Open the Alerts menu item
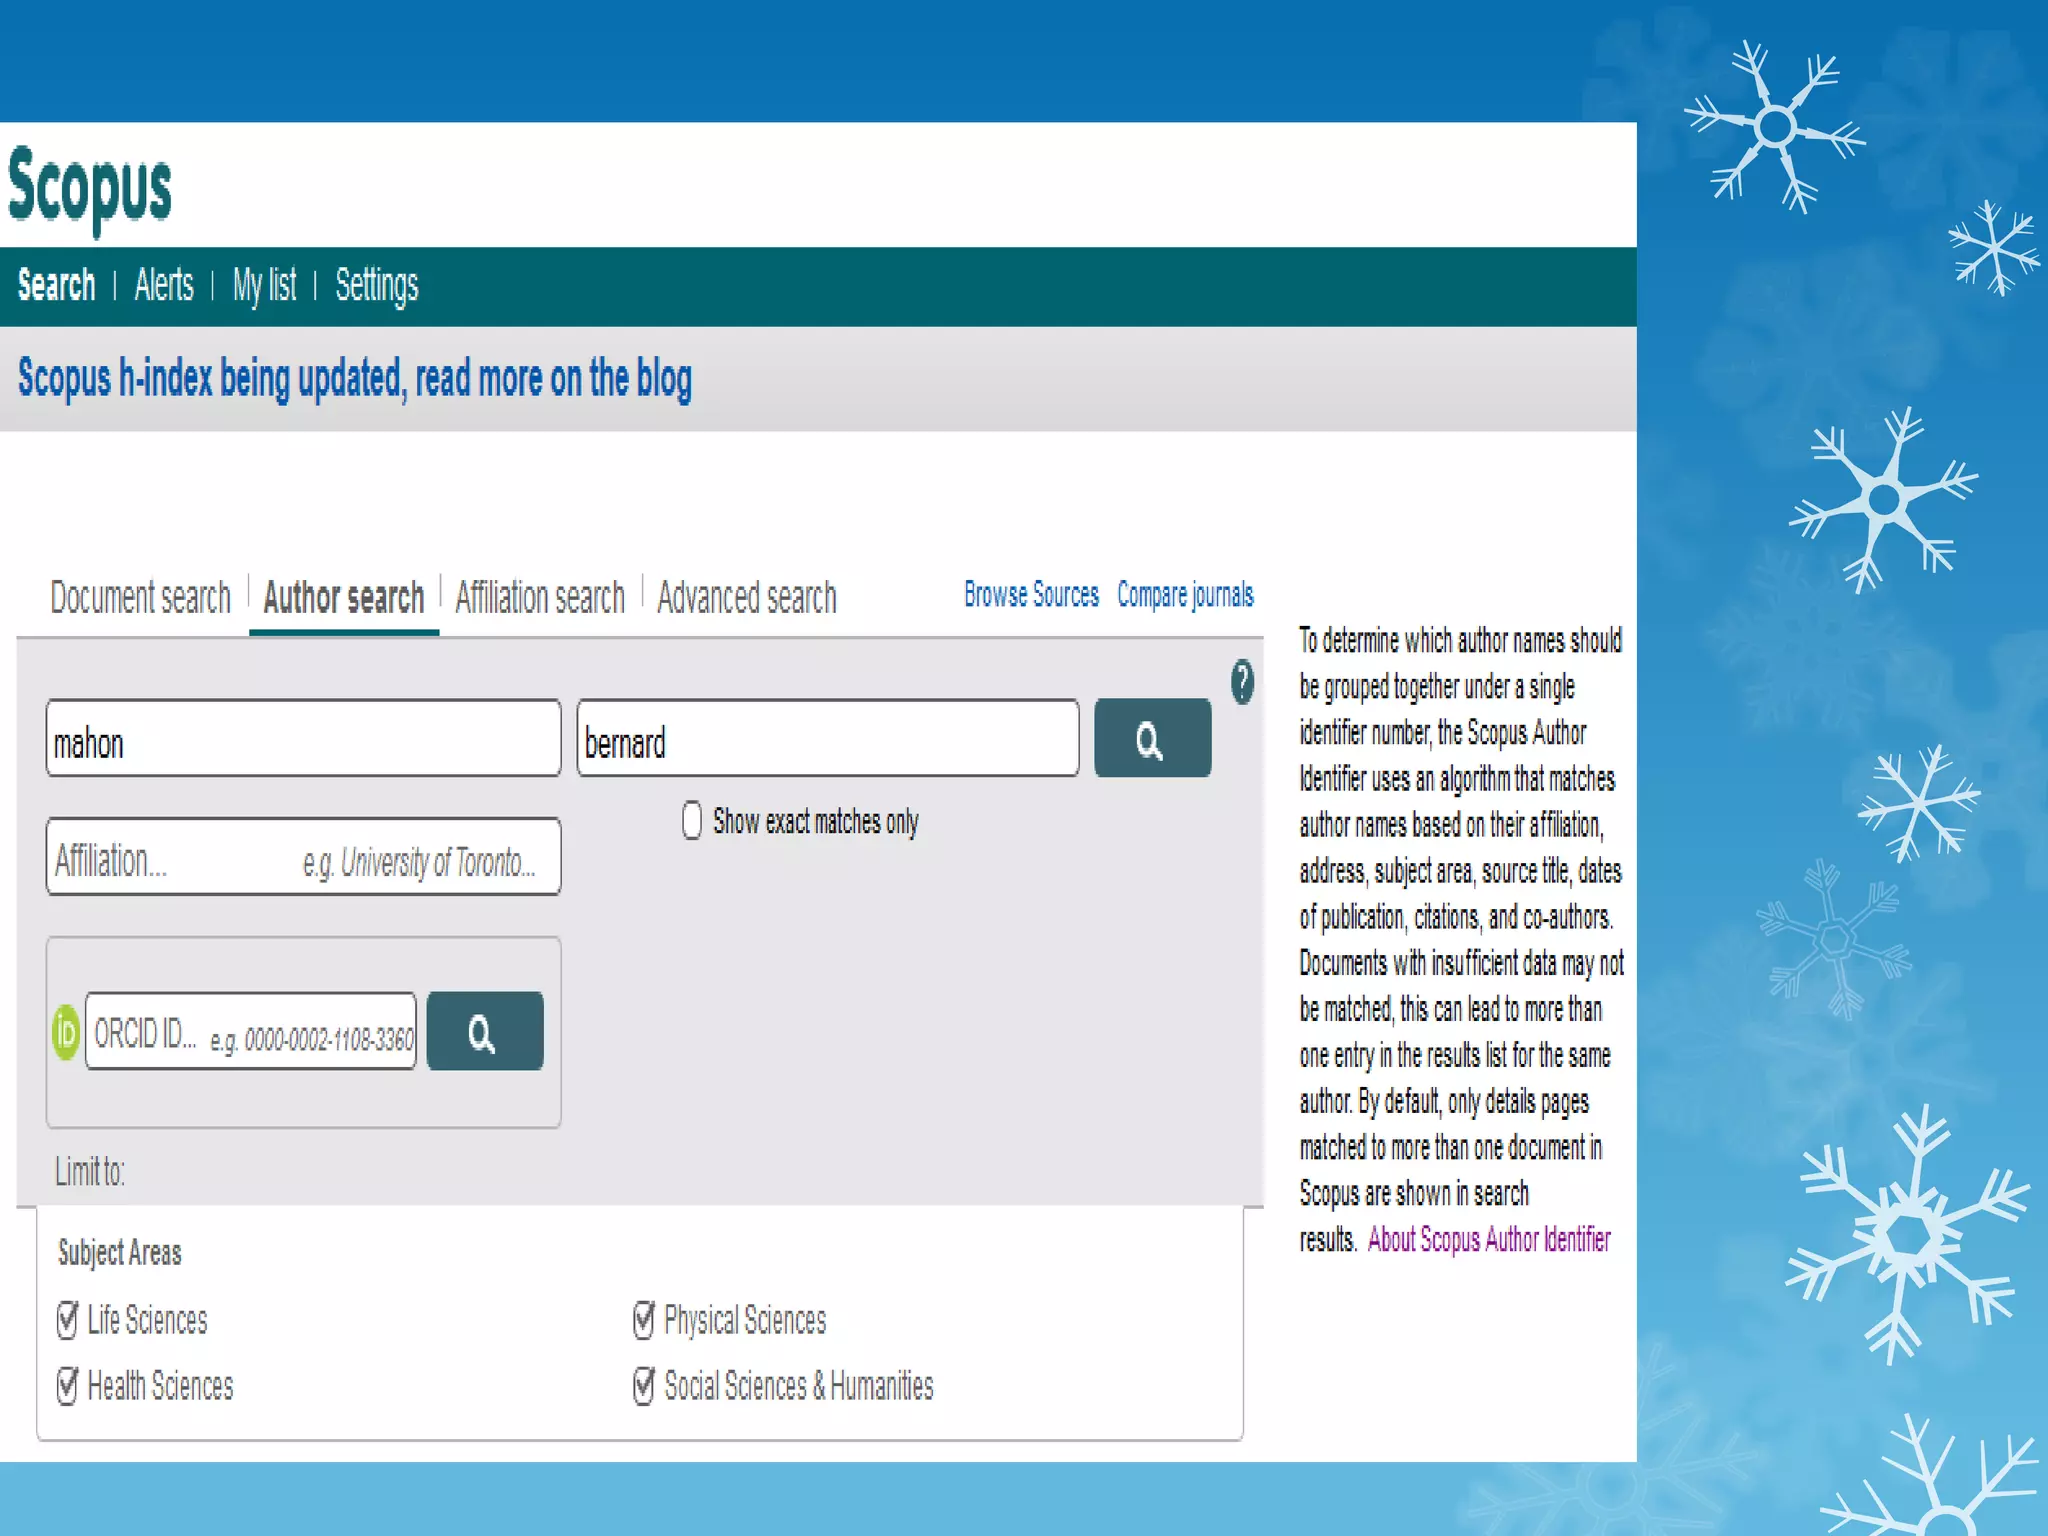This screenshot has width=2048, height=1536. (164, 285)
